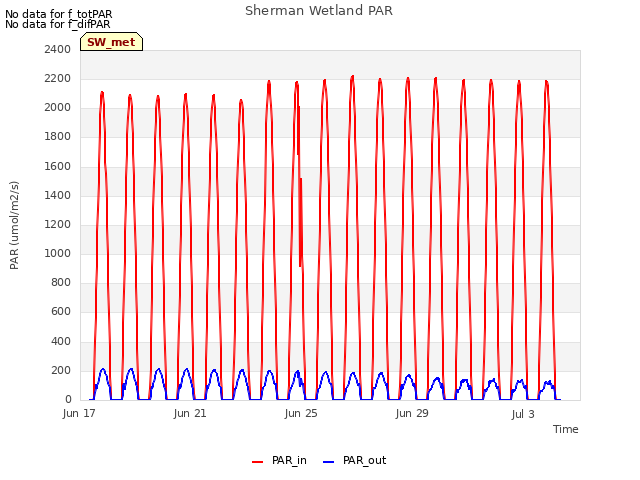Click the highest red PAR_in peak near 2200
The width and height of the screenshot is (640, 480).
tap(352, 78)
